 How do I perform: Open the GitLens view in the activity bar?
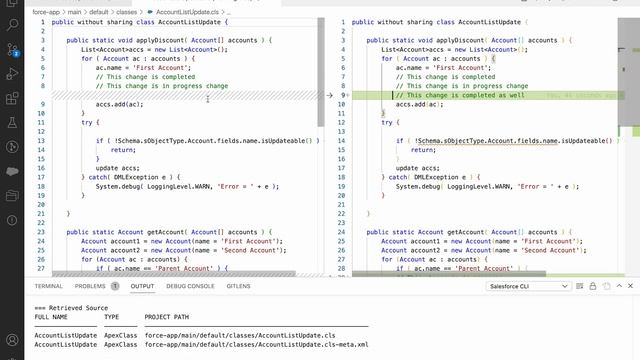click(x=12, y=147)
